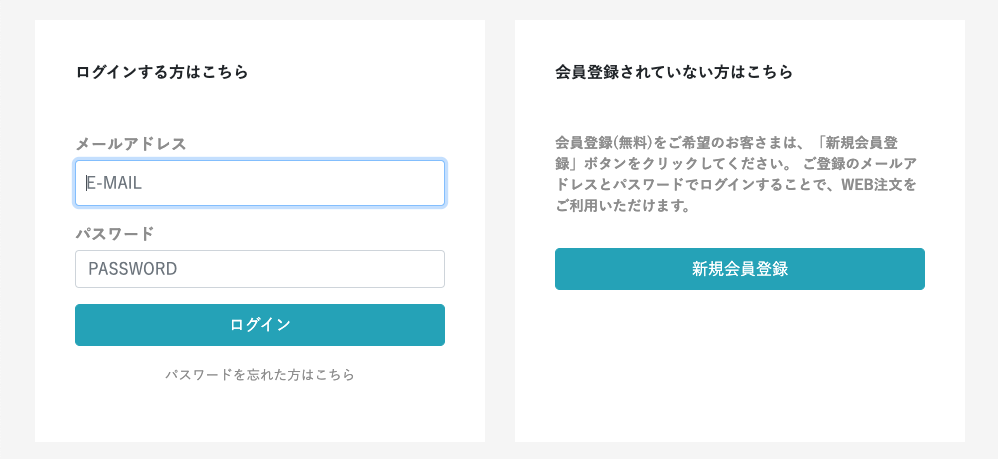Click the パスワード field label

coord(115,234)
